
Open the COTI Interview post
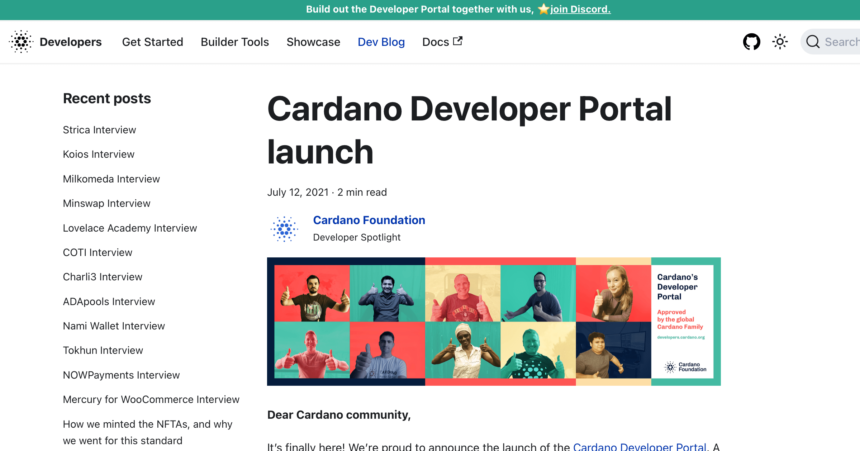pos(98,252)
